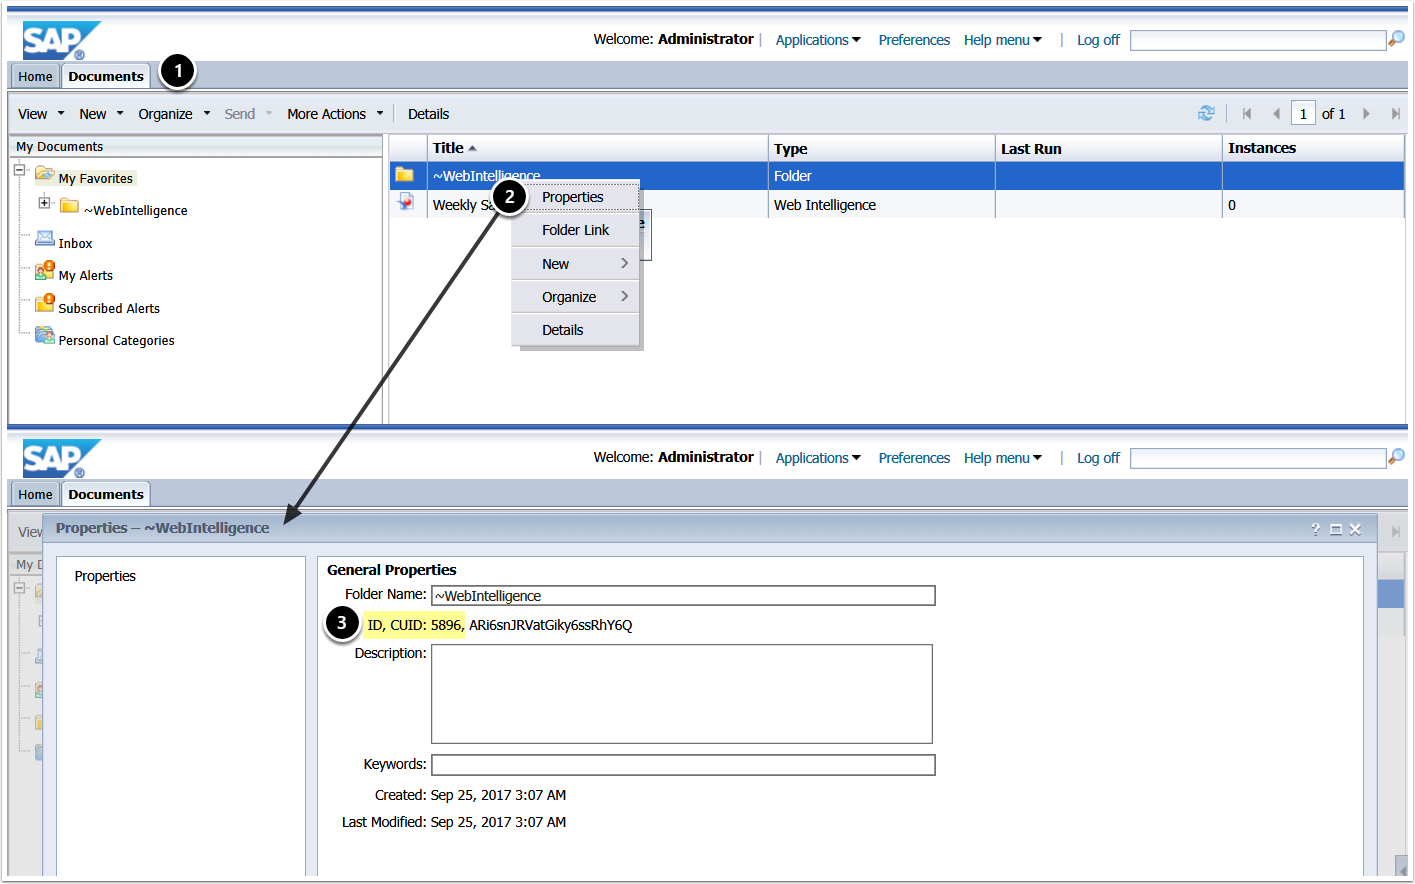Go to the previous page of results
Viewport: 1415px width, 884px height.
(x=1276, y=114)
